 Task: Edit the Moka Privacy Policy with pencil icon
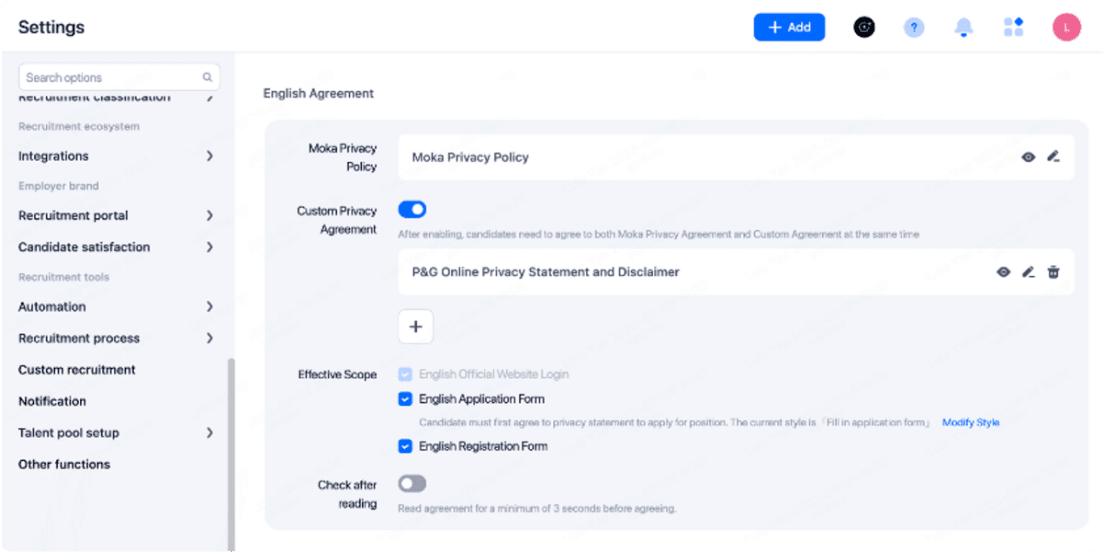(x=1053, y=157)
